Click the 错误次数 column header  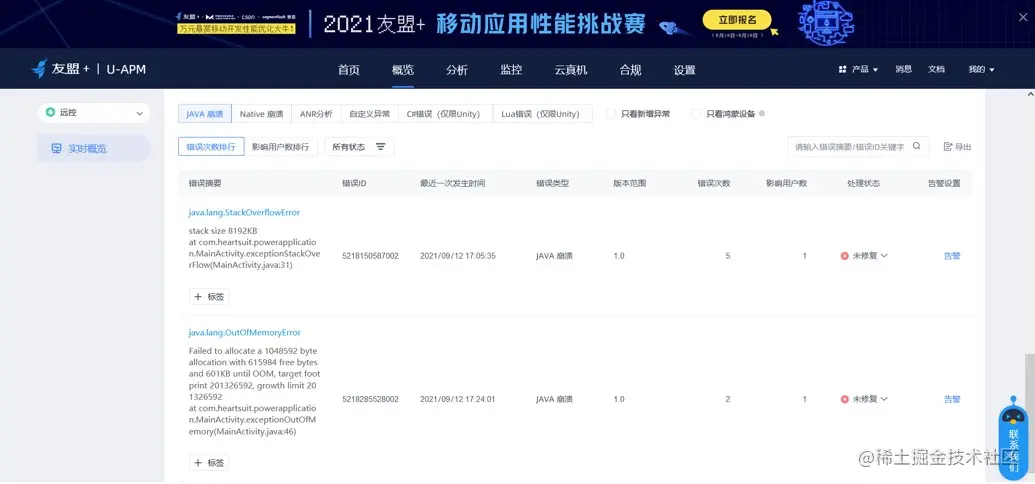click(x=714, y=184)
